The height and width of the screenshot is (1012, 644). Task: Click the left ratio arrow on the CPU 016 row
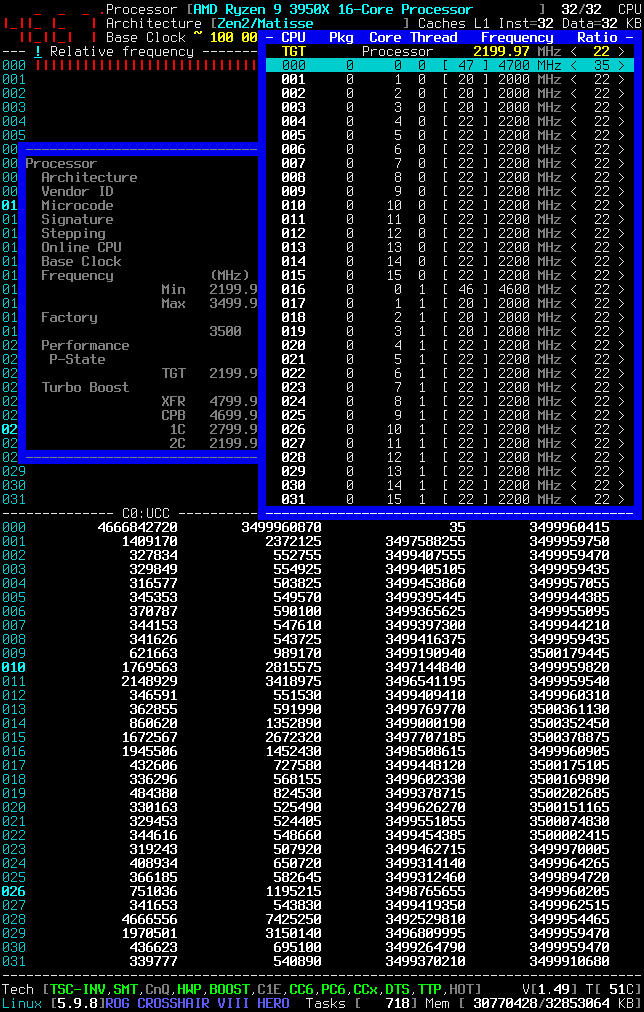[x=574, y=289]
